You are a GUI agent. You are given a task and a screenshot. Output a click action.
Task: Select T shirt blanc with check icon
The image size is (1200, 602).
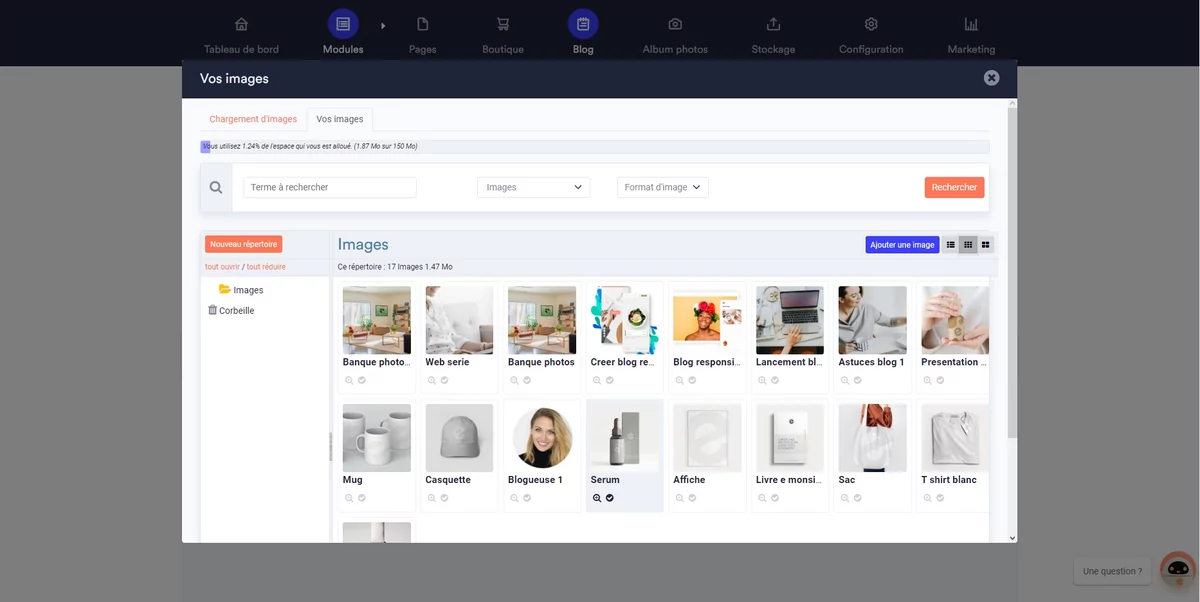click(x=939, y=498)
